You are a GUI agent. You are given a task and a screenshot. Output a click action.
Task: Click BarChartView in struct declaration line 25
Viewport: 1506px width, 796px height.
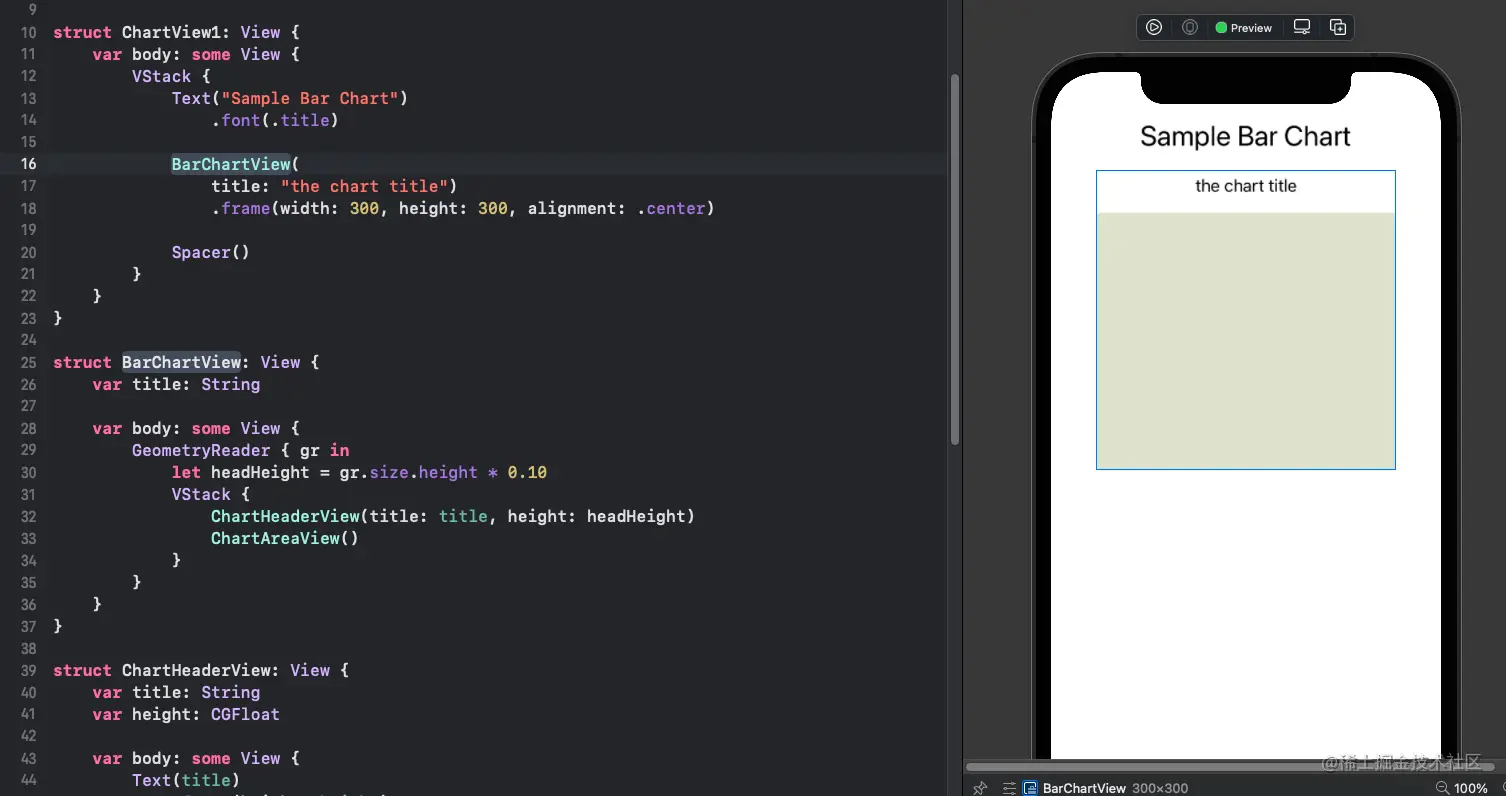(181, 362)
